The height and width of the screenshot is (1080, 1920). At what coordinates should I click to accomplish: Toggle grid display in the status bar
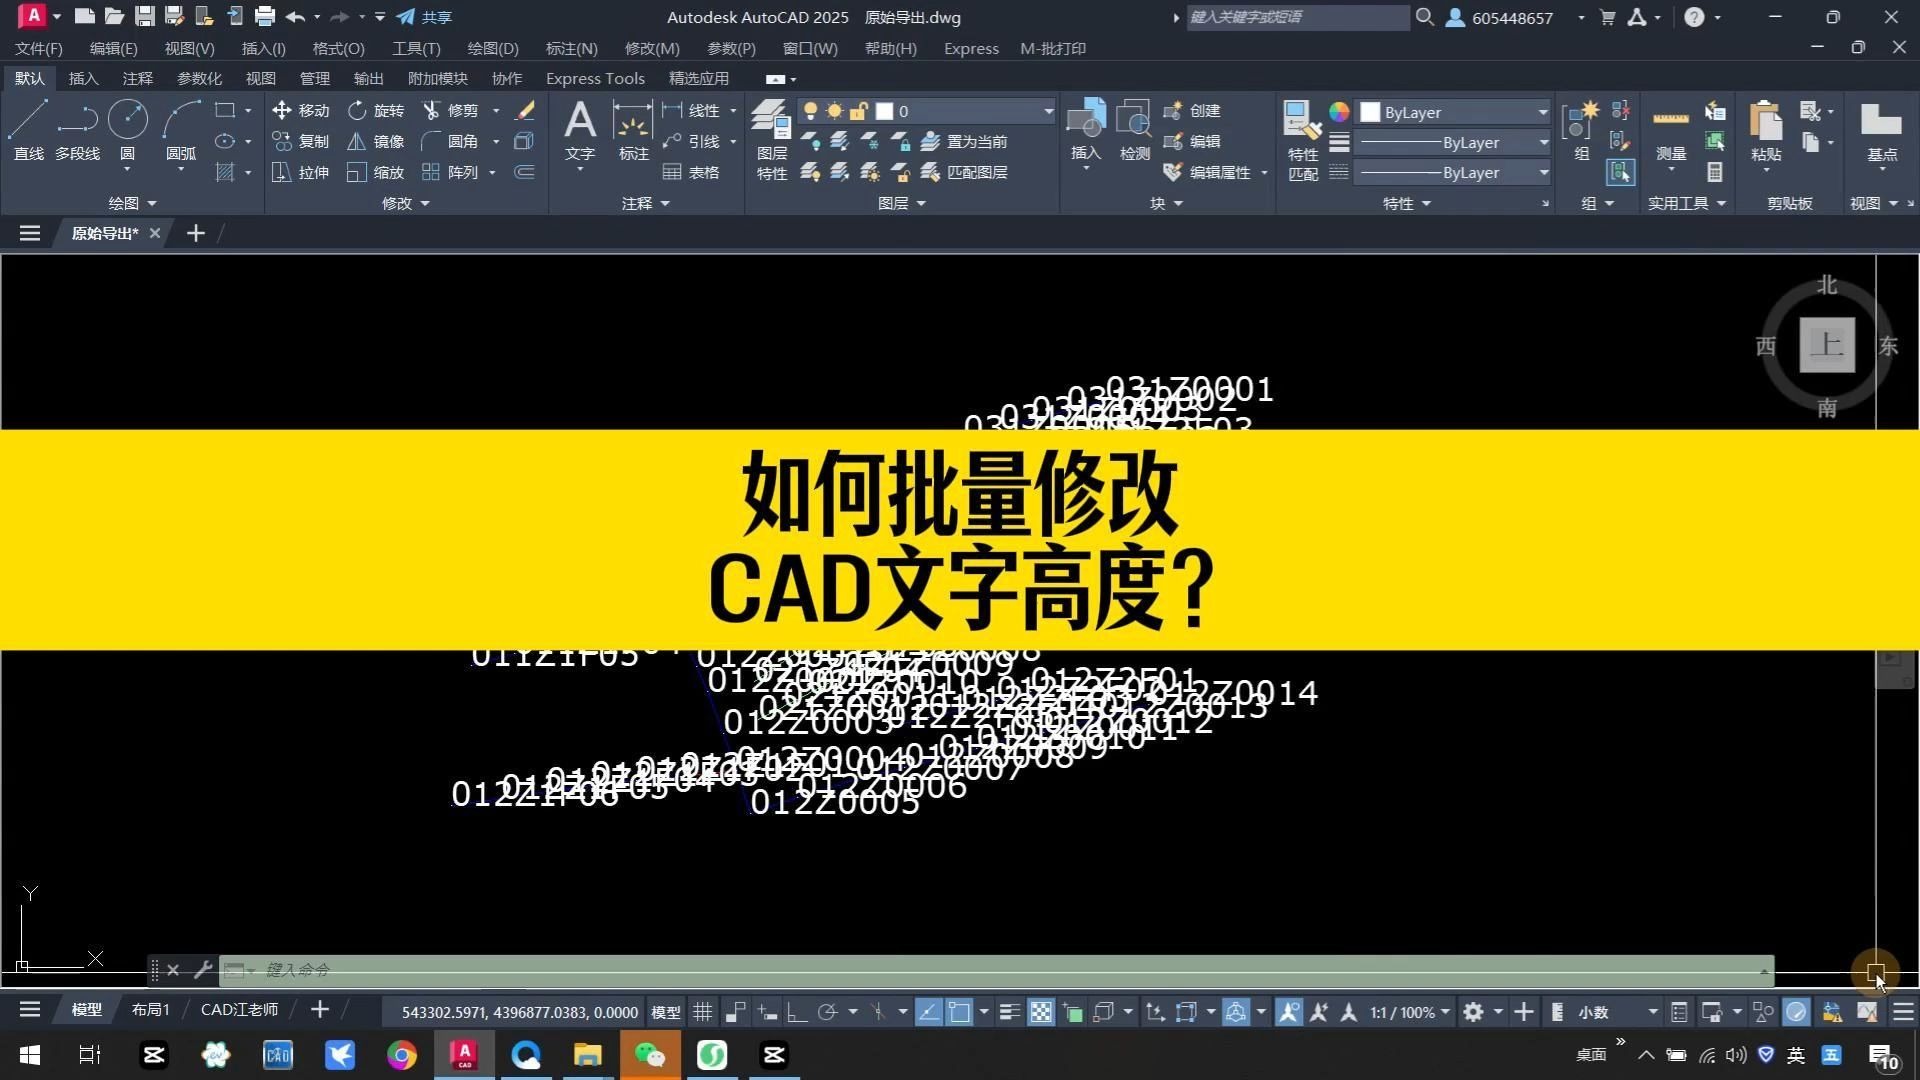click(703, 1012)
